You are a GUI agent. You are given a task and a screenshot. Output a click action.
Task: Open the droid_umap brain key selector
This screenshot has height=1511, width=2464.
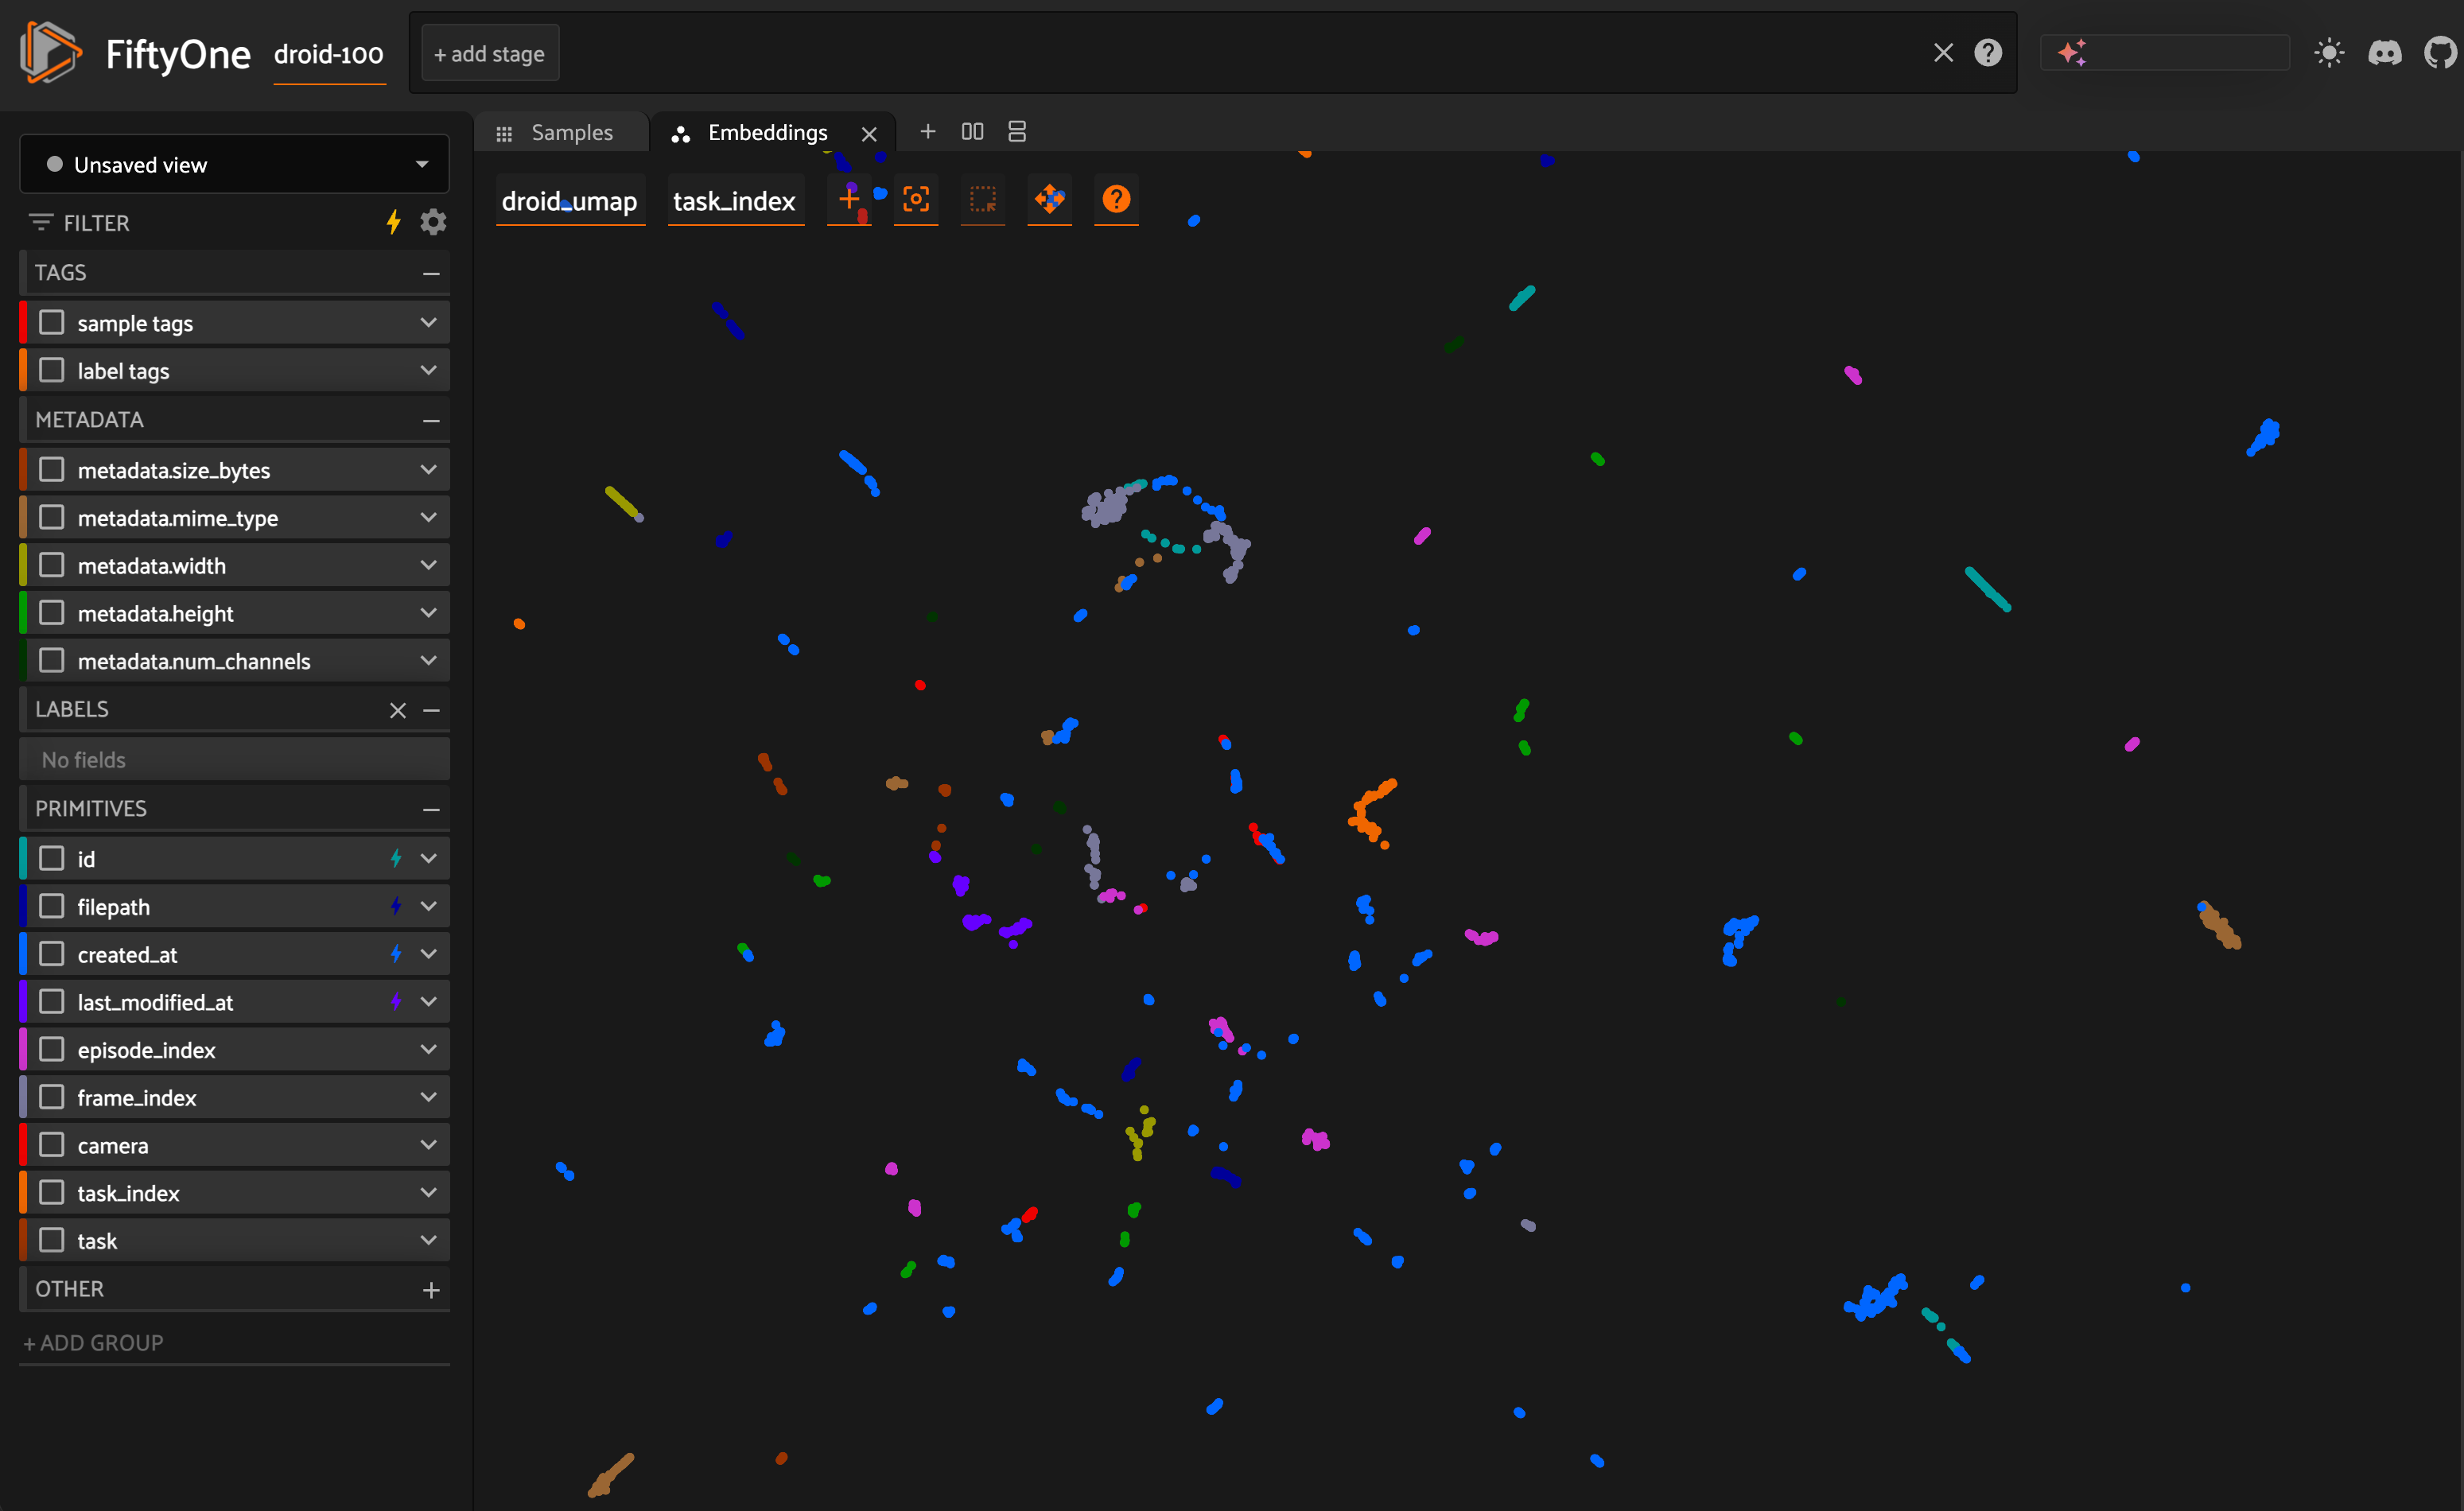(570, 201)
